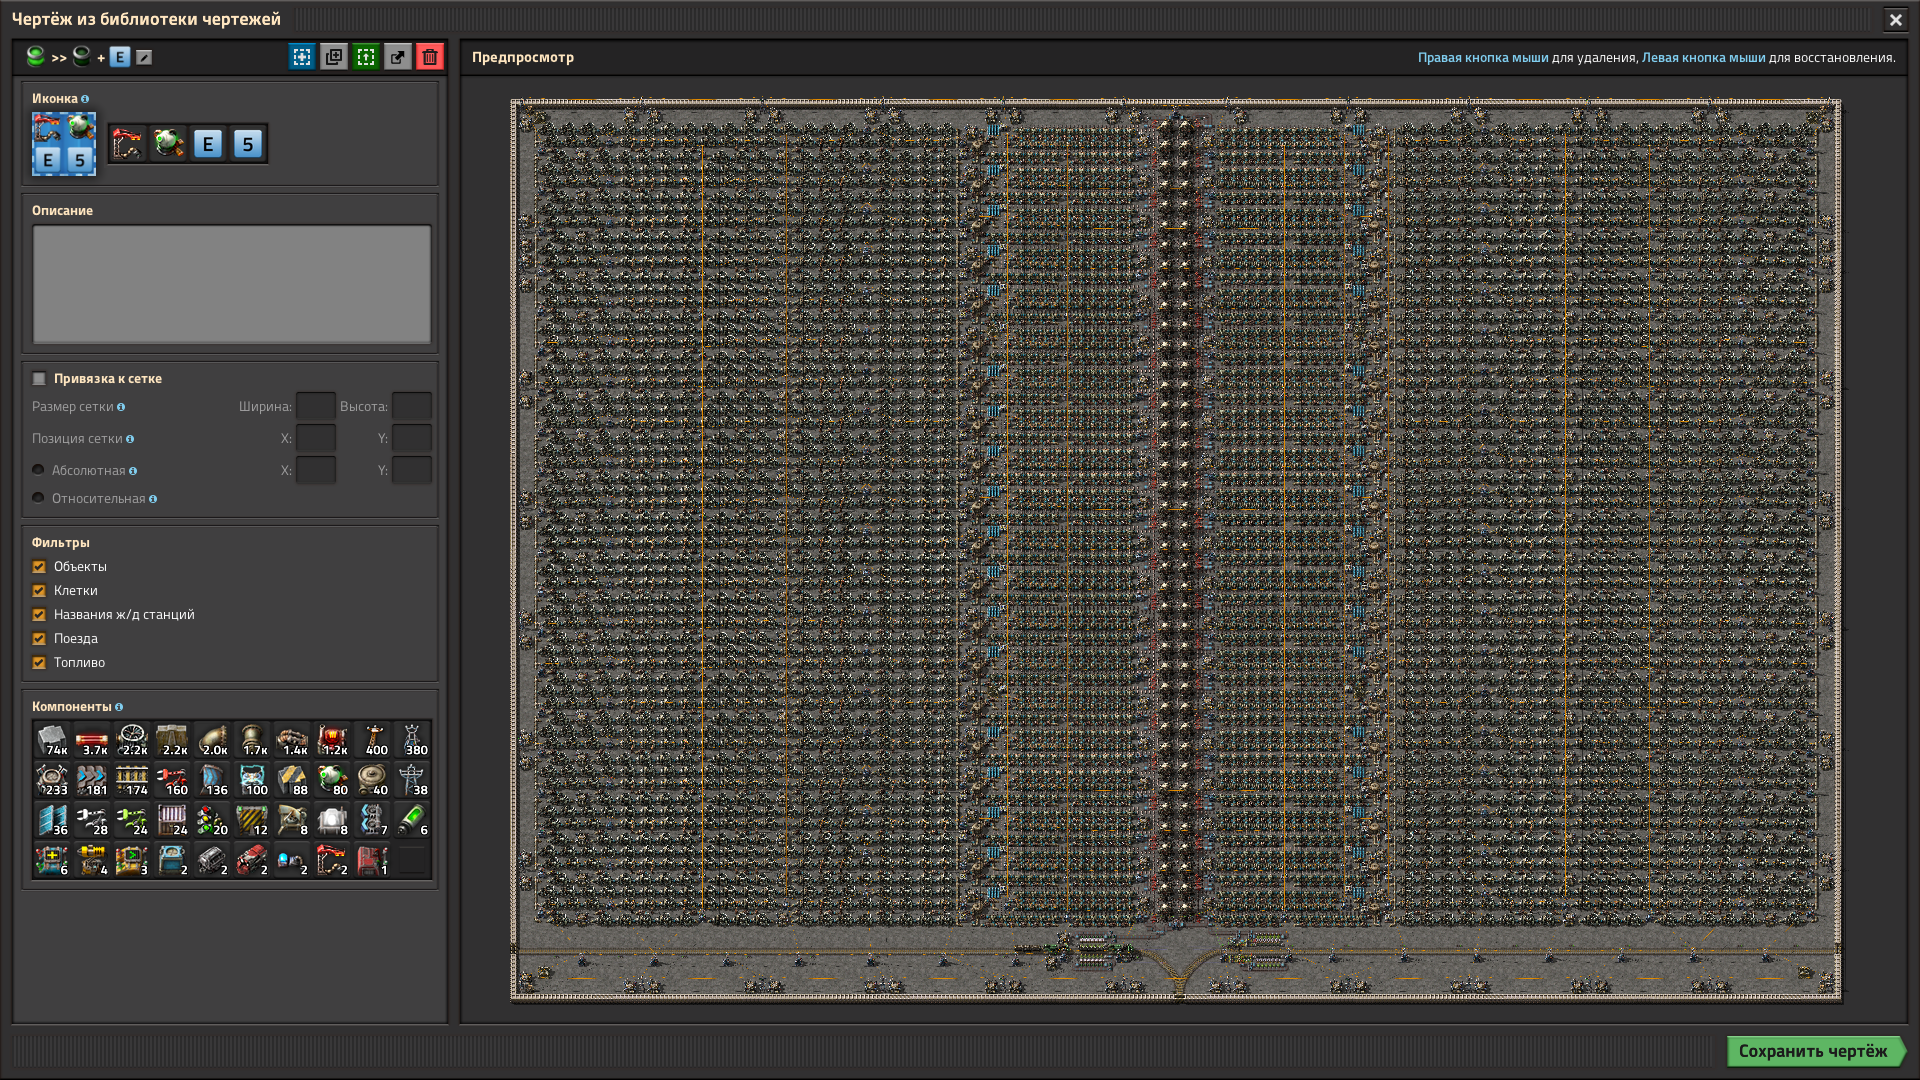
Task: Select the pumpjack icon slot
Action: [x=128, y=144]
